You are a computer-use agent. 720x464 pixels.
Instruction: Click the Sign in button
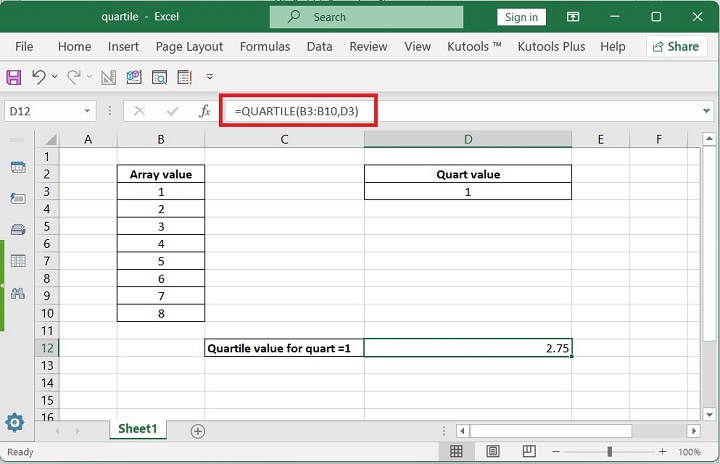coord(521,17)
